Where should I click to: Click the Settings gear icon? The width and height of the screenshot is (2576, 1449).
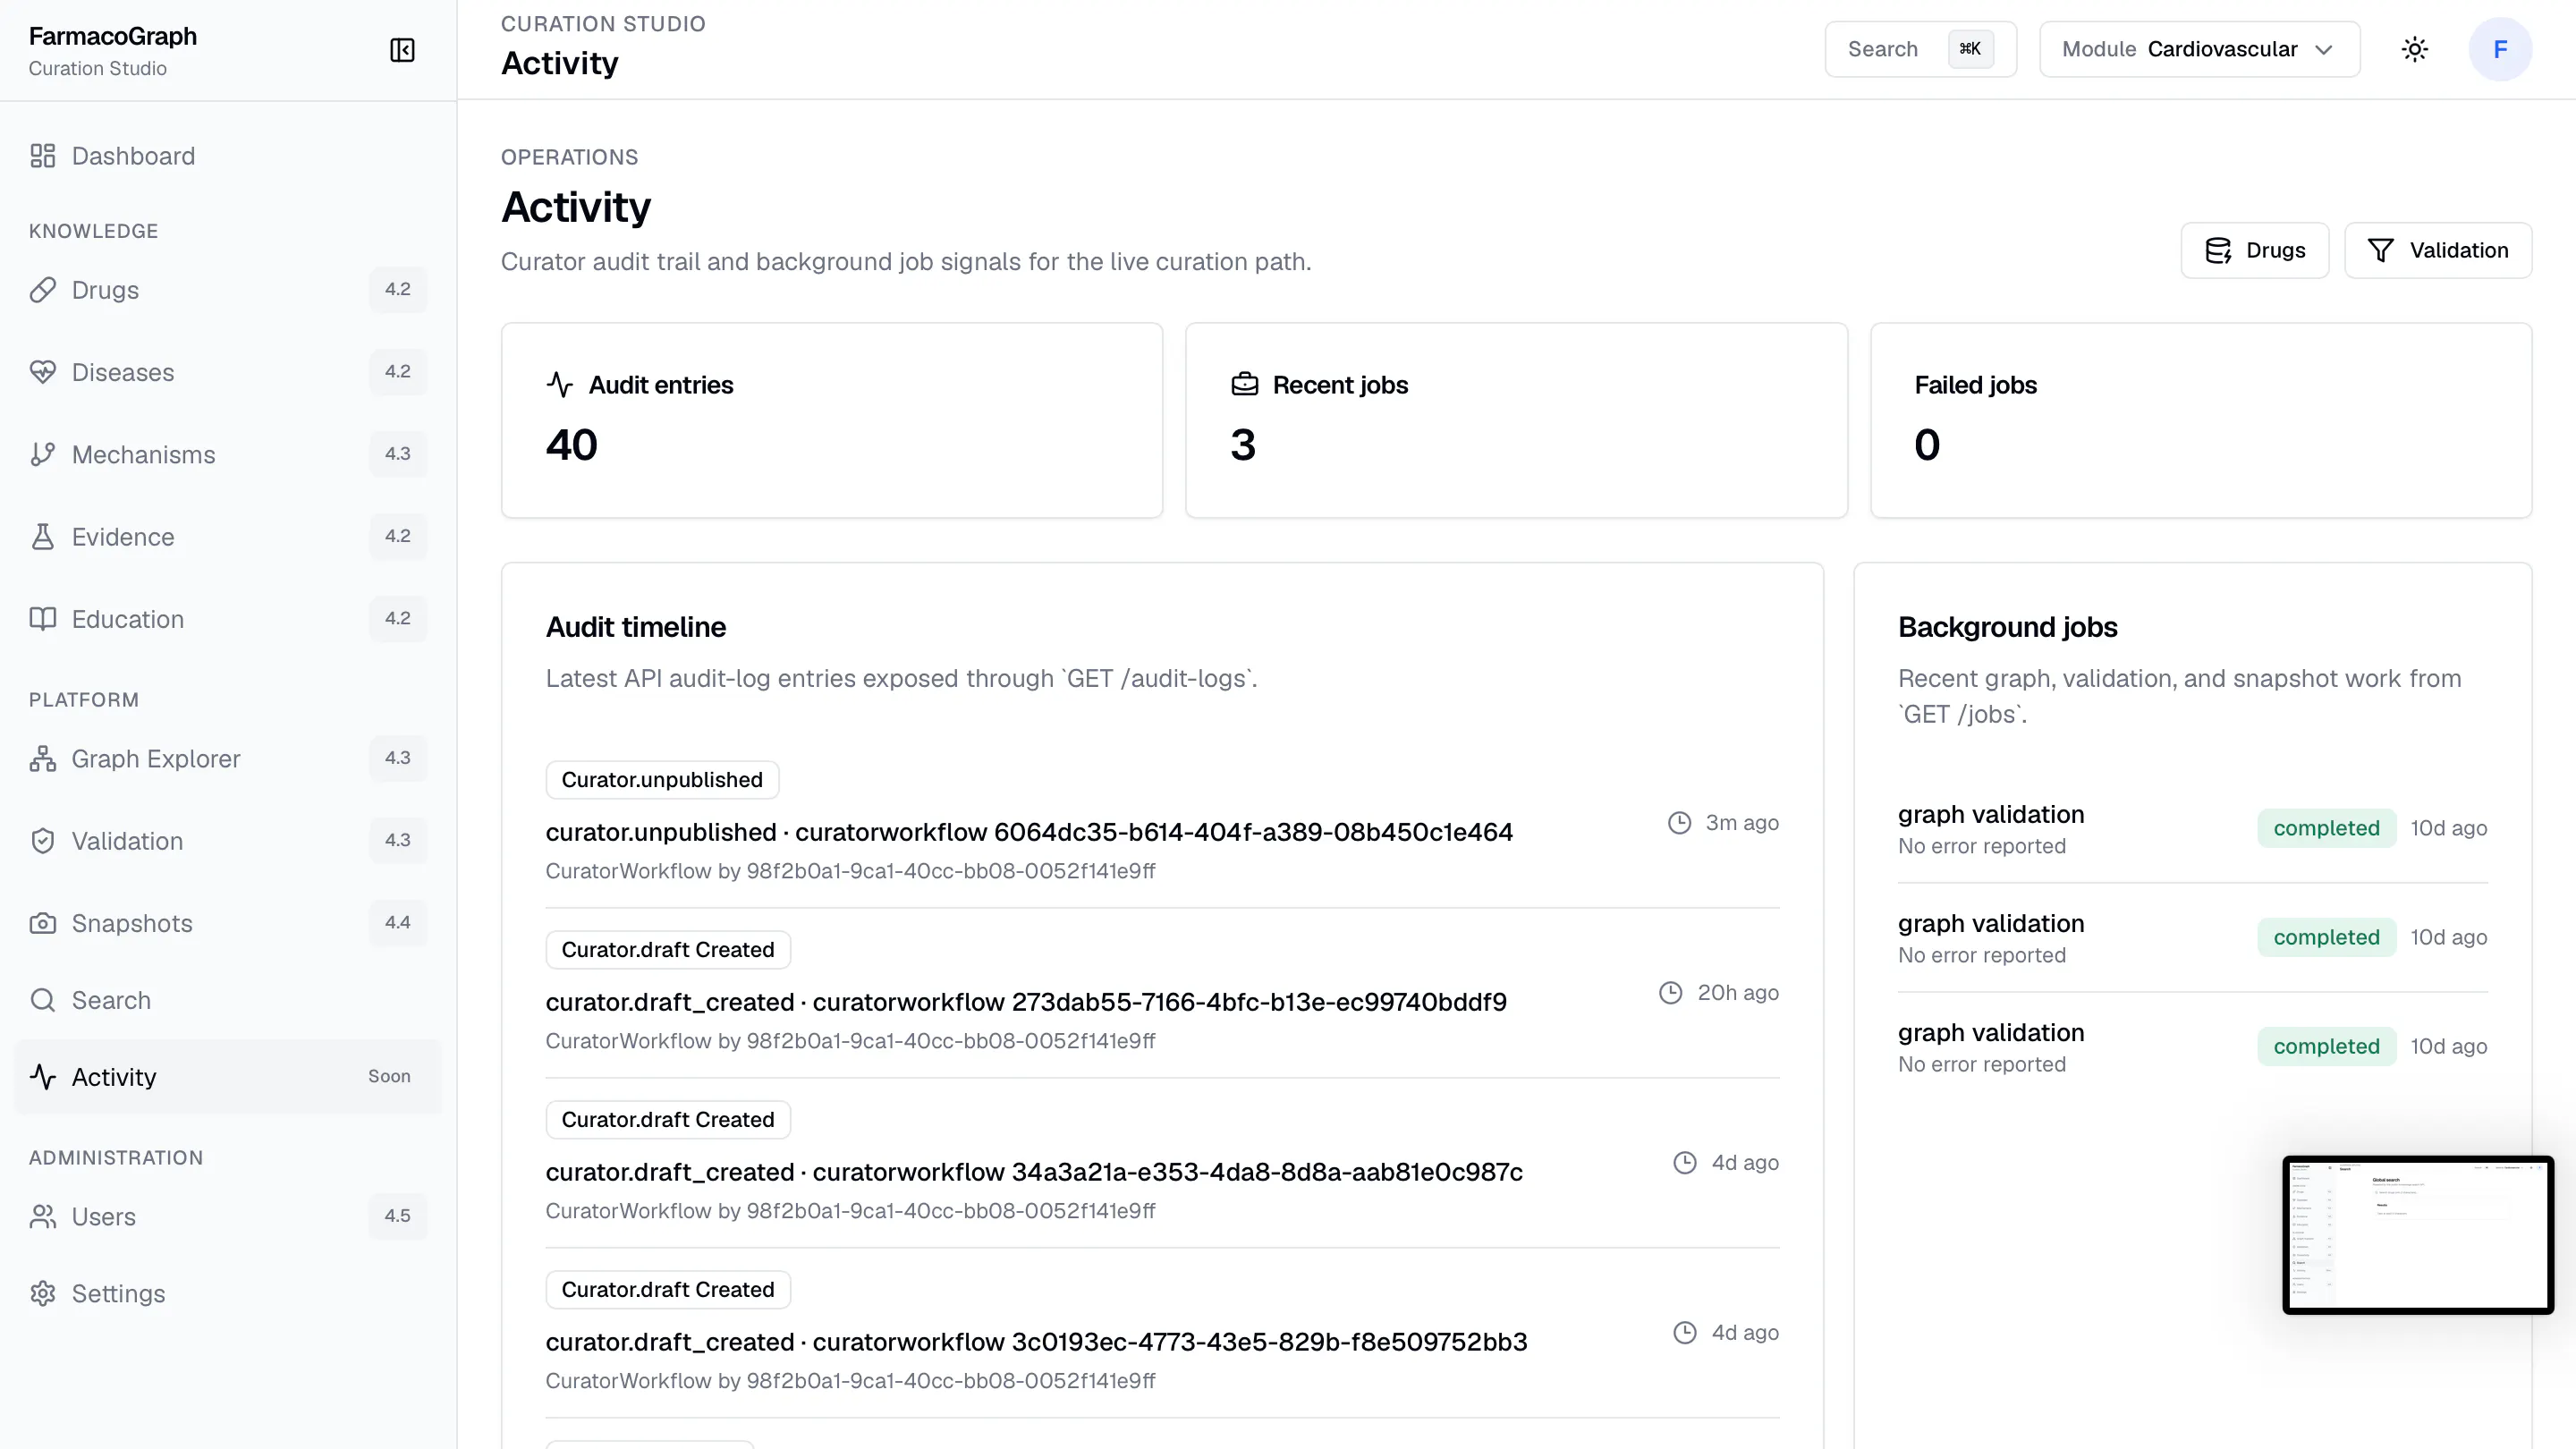pyautogui.click(x=42, y=1294)
